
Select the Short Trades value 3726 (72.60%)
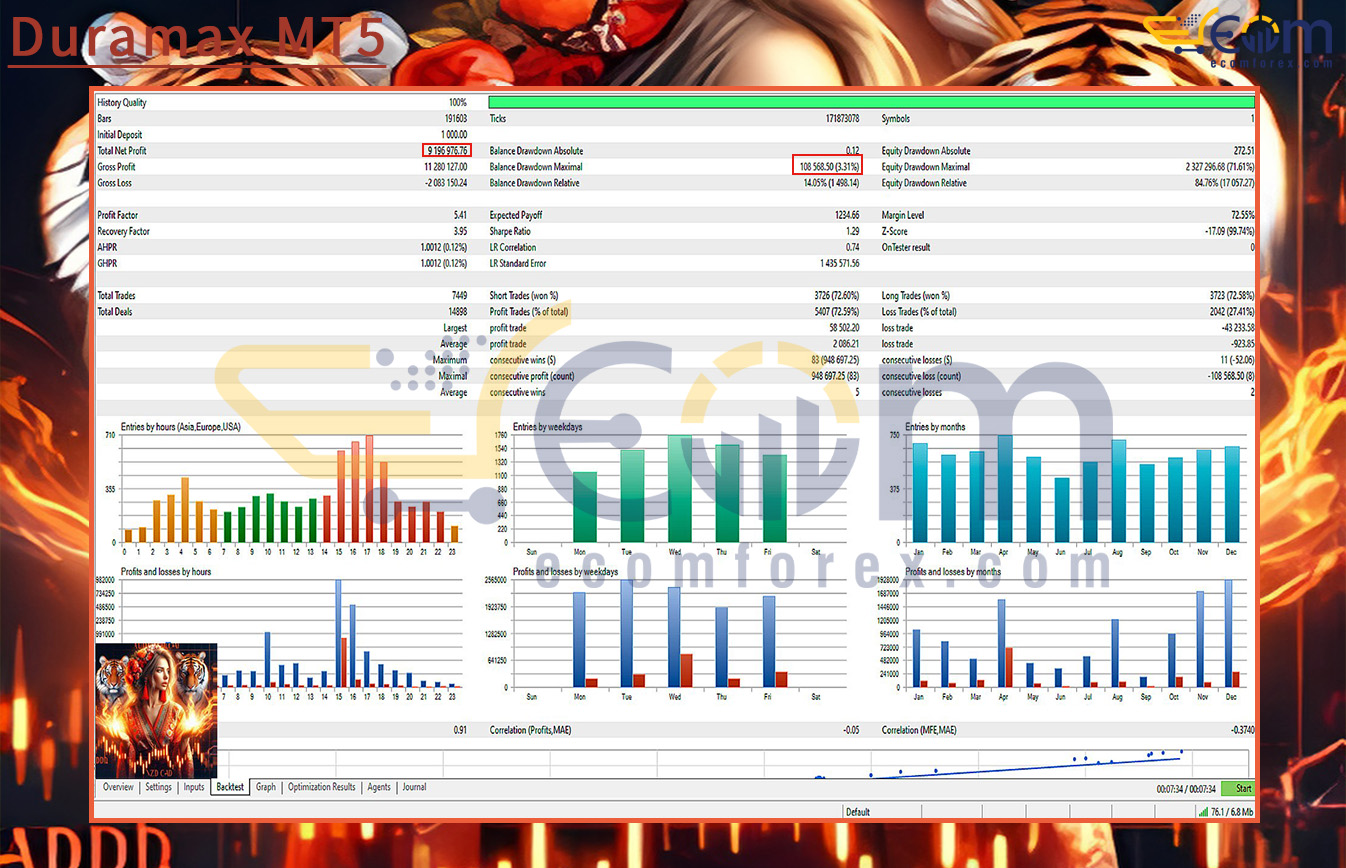tap(837, 295)
